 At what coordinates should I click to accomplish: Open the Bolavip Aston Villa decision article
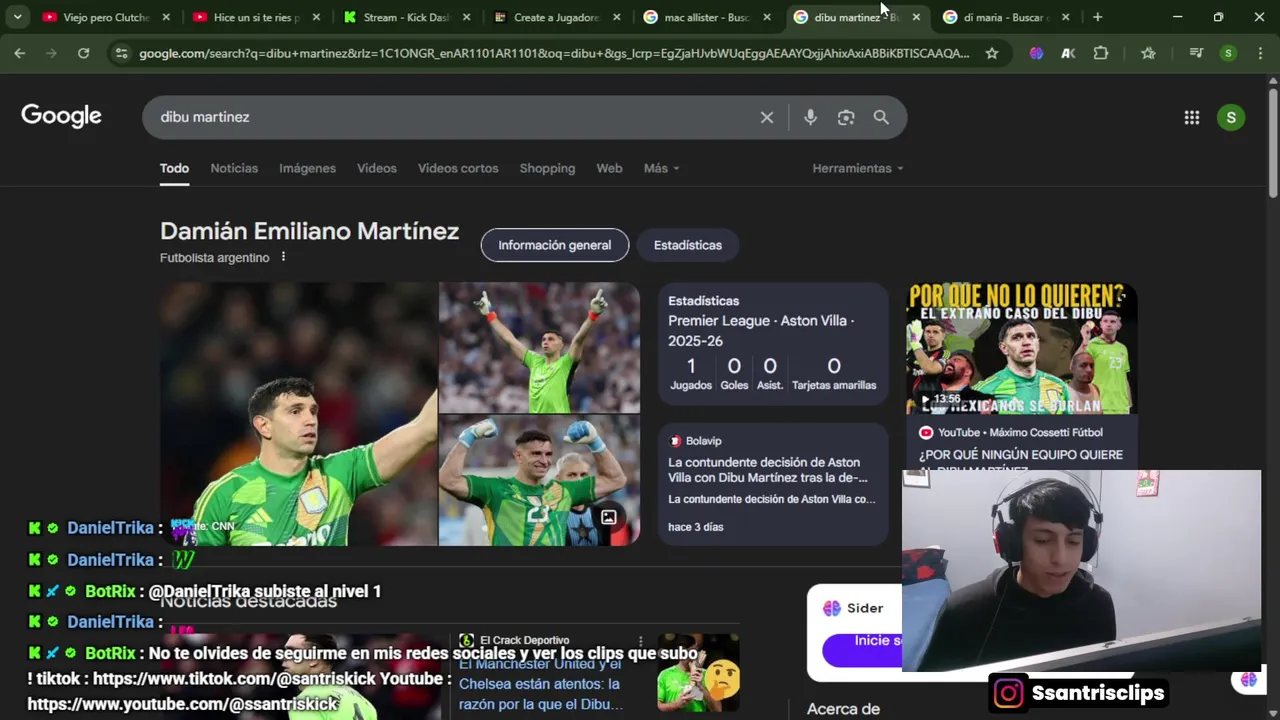tap(773, 484)
